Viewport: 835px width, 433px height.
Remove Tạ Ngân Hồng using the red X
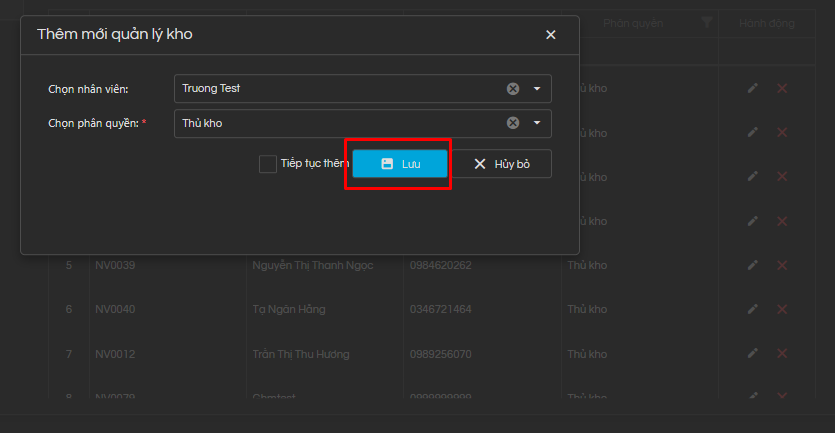click(x=782, y=310)
